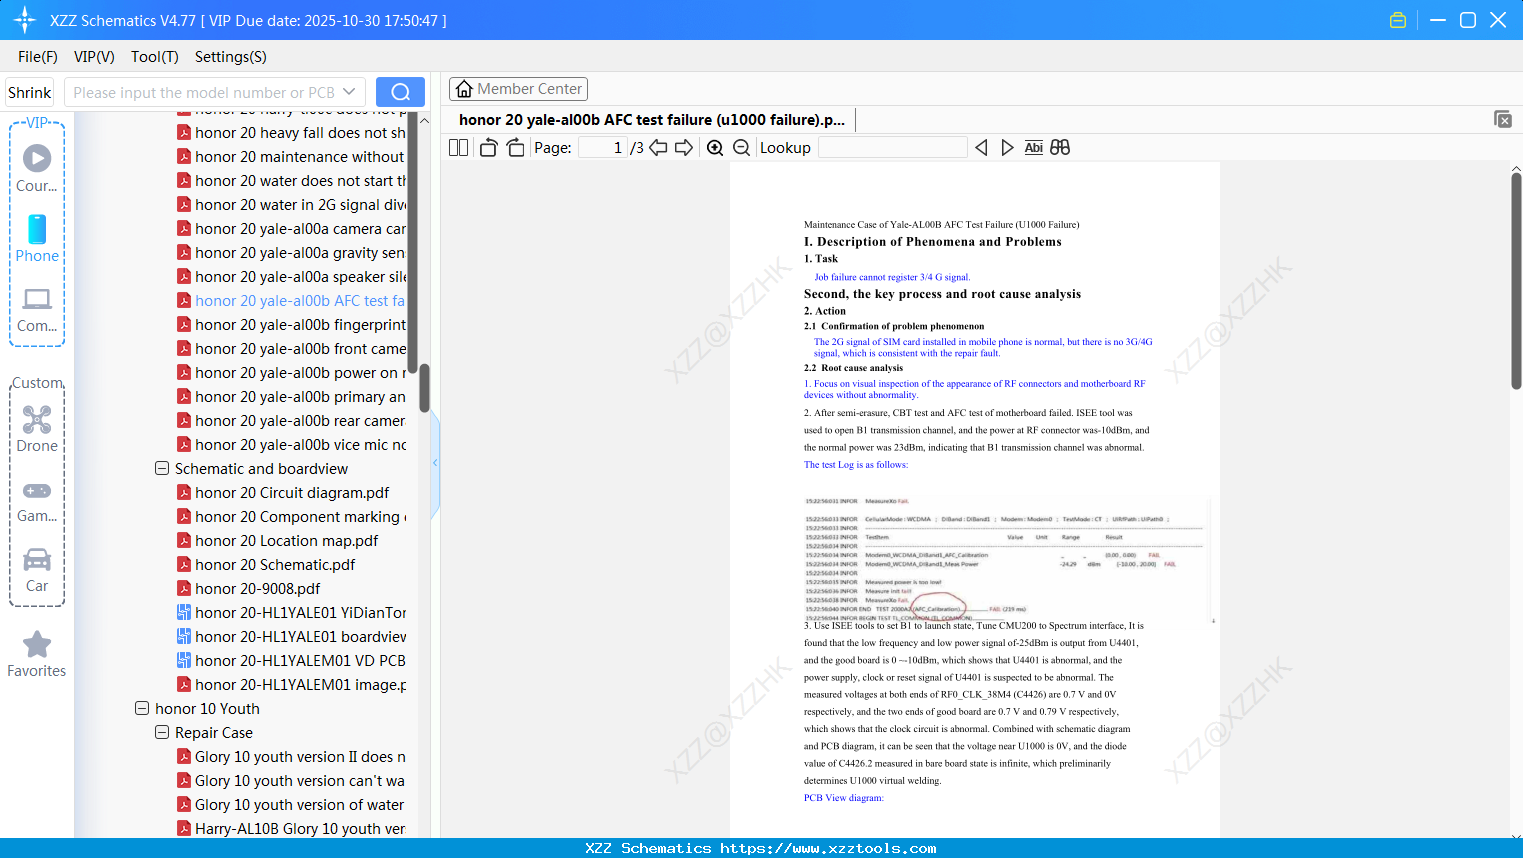The image size is (1523, 858).
Task: Click the blue search magnifier button
Action: [400, 92]
